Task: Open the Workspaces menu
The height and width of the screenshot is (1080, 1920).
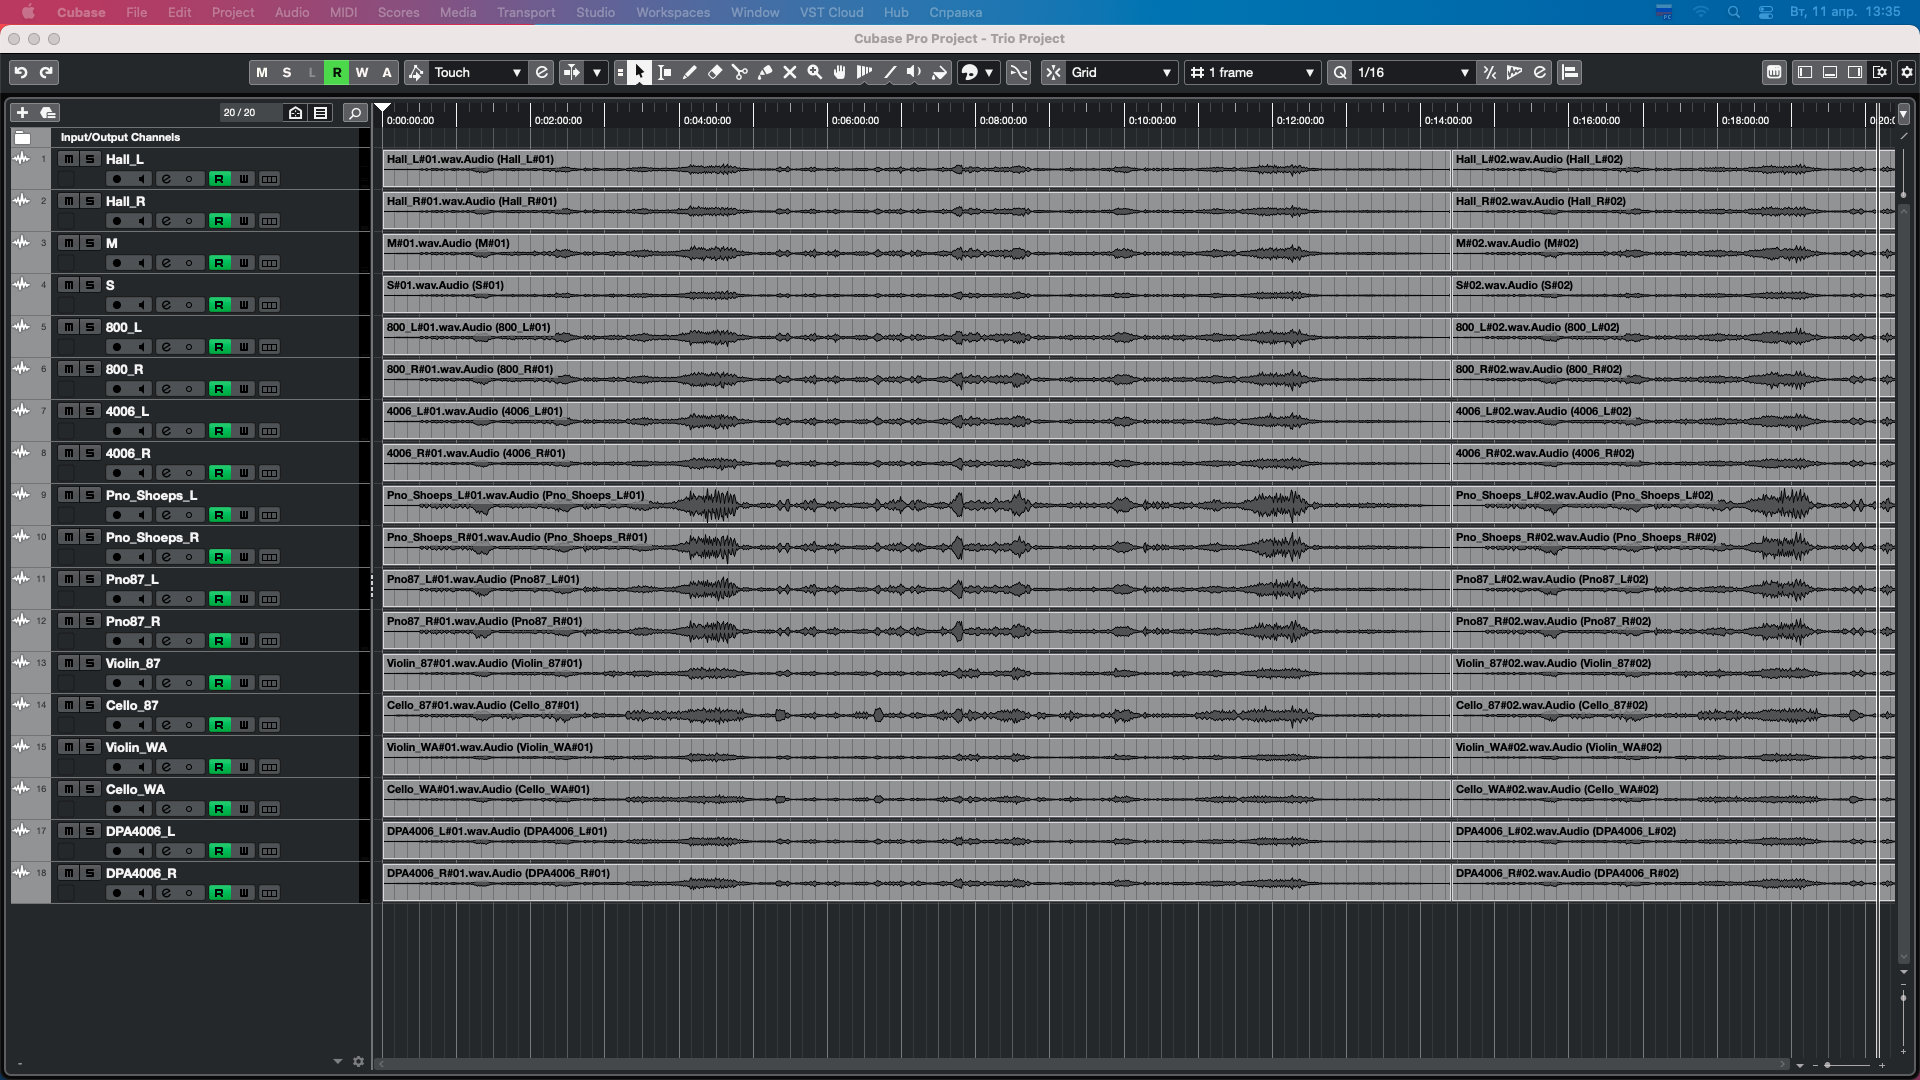Action: pos(673,12)
